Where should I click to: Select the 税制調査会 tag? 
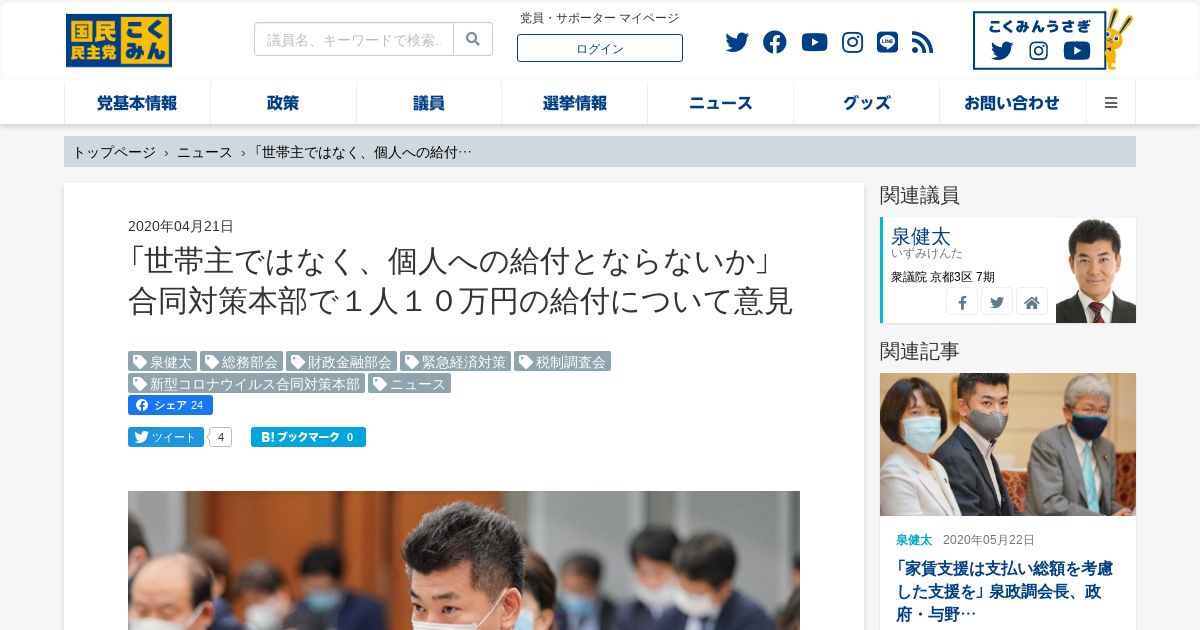562,361
